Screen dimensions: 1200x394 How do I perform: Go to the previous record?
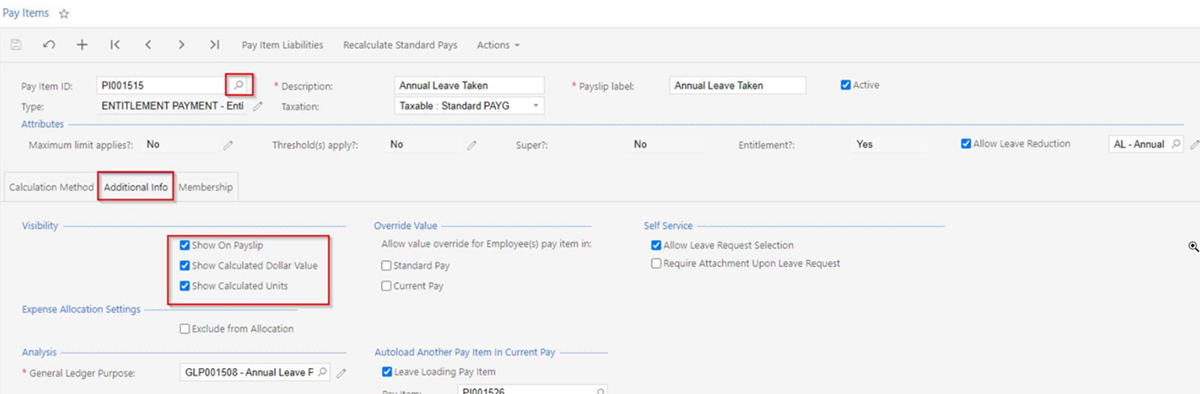pyautogui.click(x=148, y=45)
